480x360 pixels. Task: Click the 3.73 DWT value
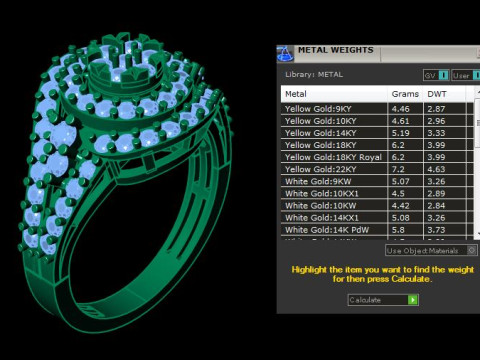(436, 230)
